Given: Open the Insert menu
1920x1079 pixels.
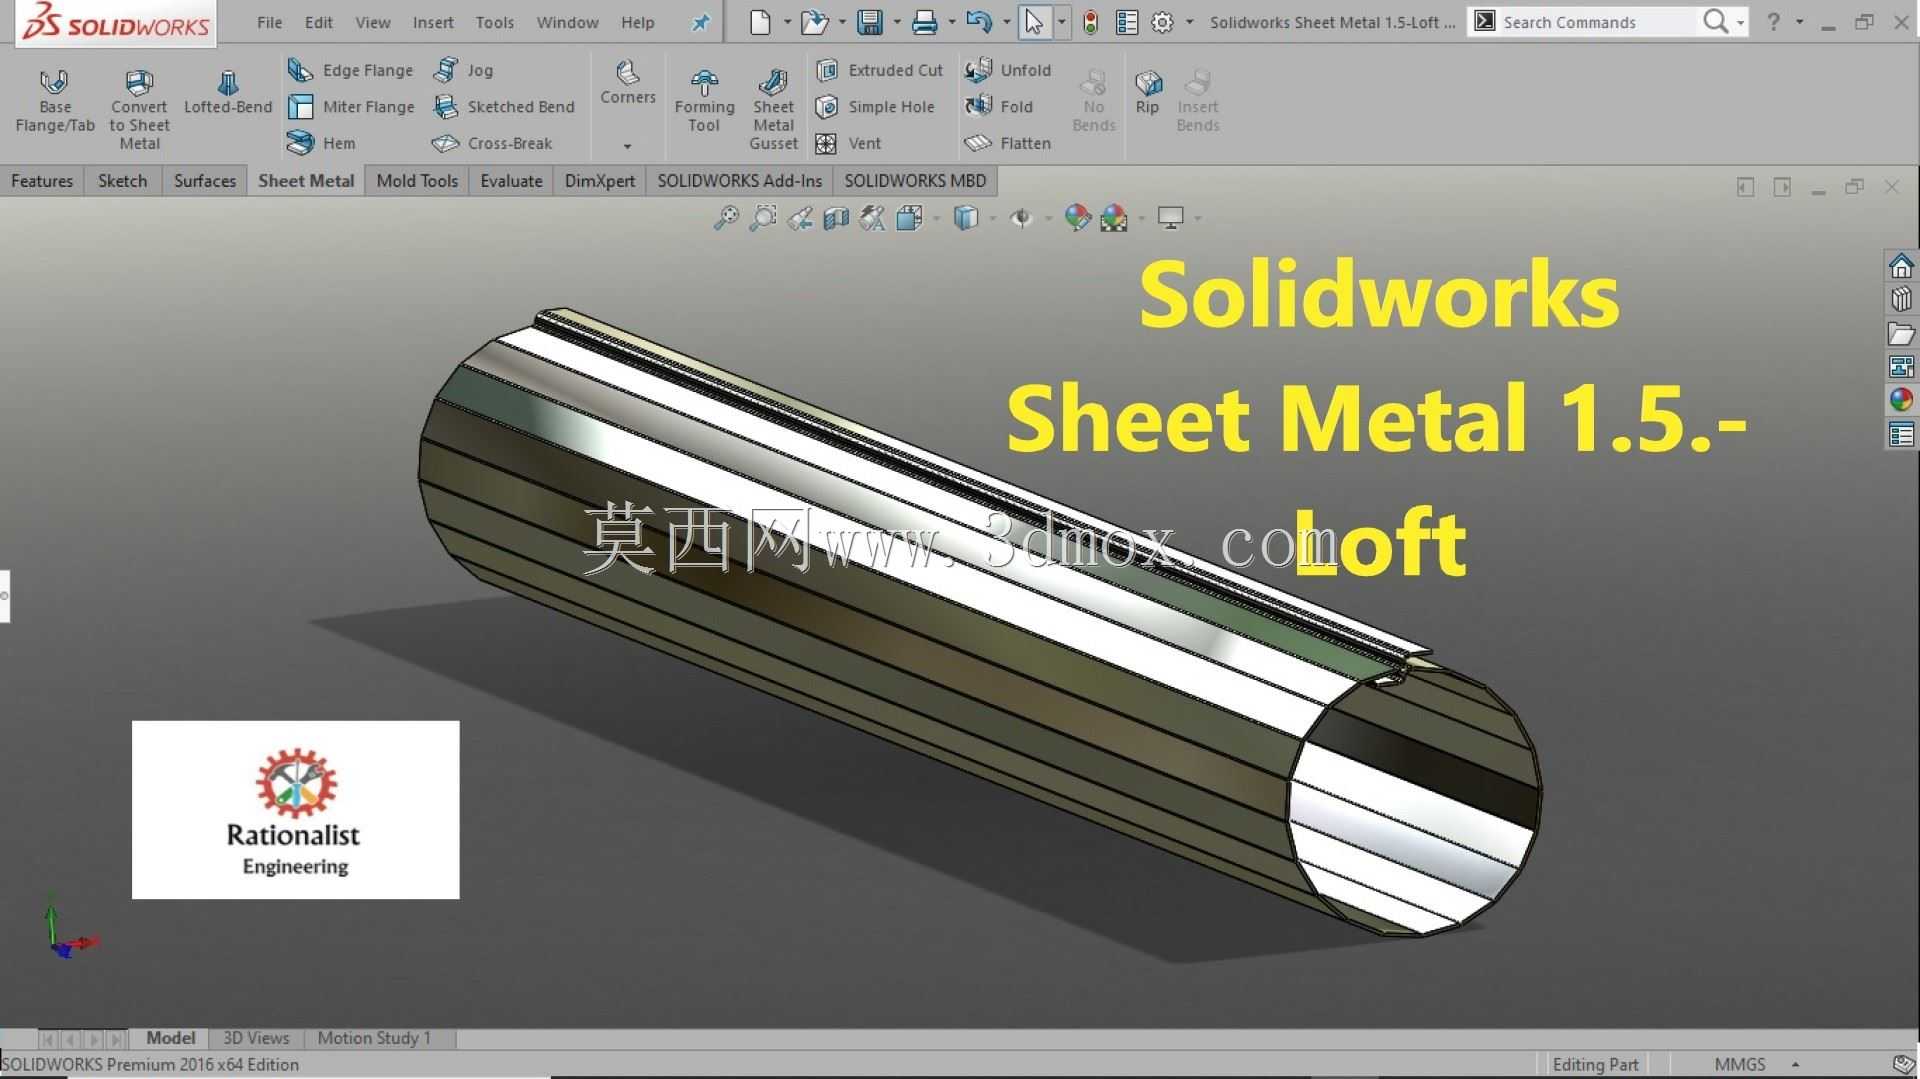Looking at the screenshot, I should coord(433,22).
